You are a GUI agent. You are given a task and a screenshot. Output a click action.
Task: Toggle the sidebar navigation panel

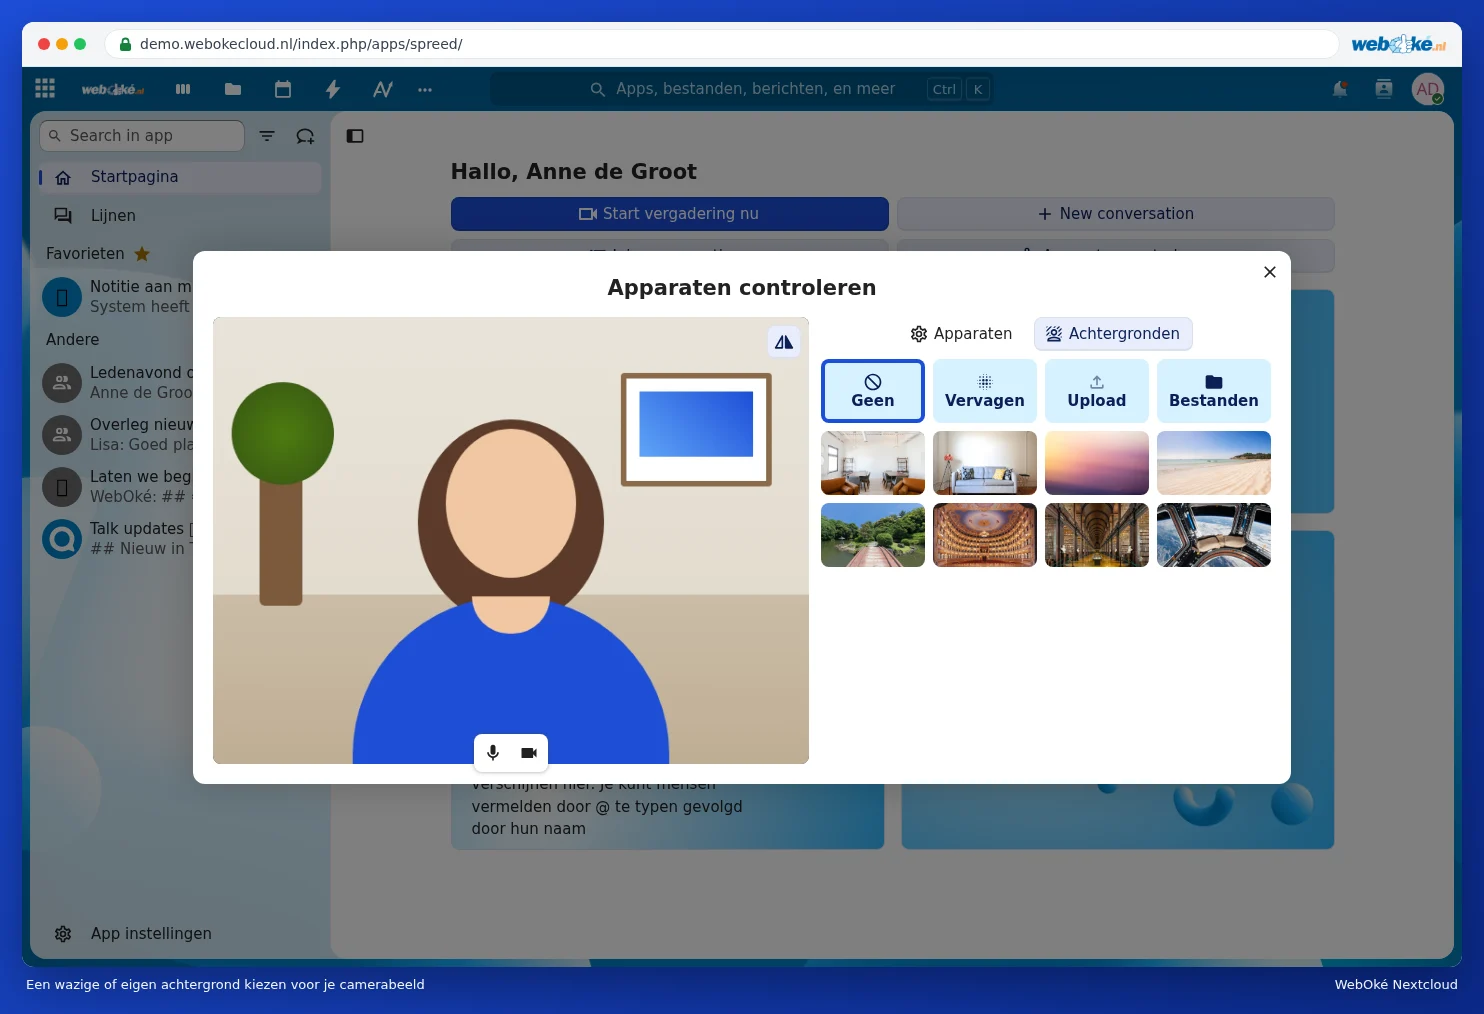(x=355, y=136)
